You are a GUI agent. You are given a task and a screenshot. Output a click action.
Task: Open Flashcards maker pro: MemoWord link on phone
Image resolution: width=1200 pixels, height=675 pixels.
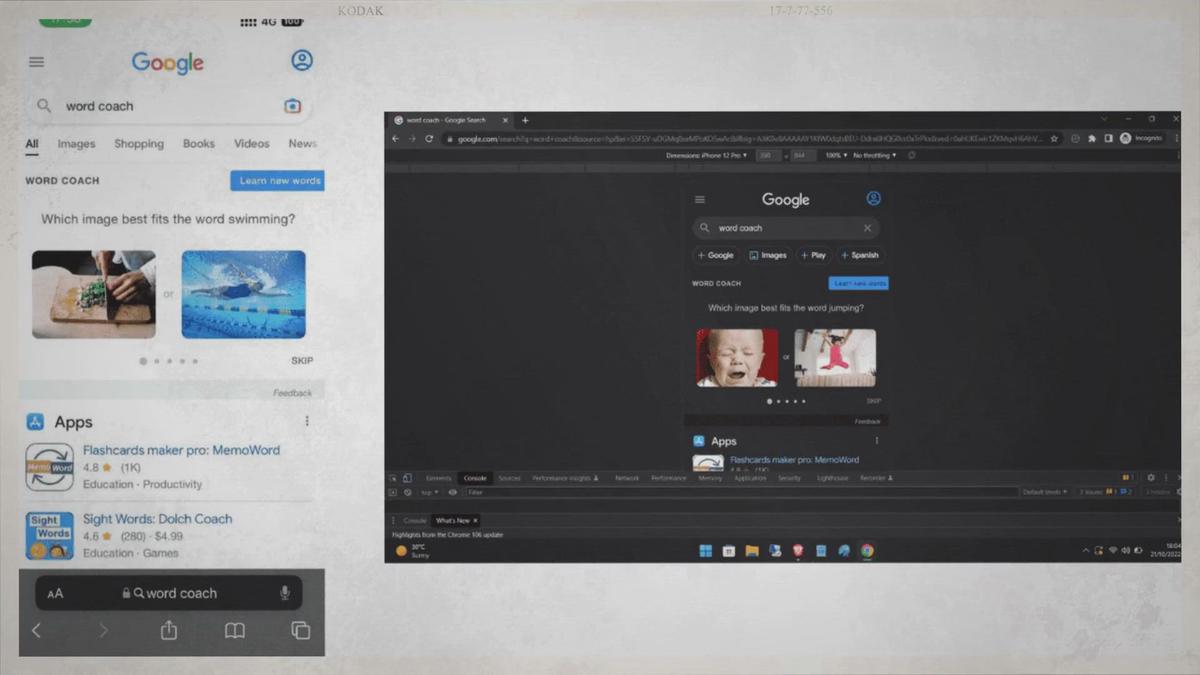pyautogui.click(x=181, y=450)
